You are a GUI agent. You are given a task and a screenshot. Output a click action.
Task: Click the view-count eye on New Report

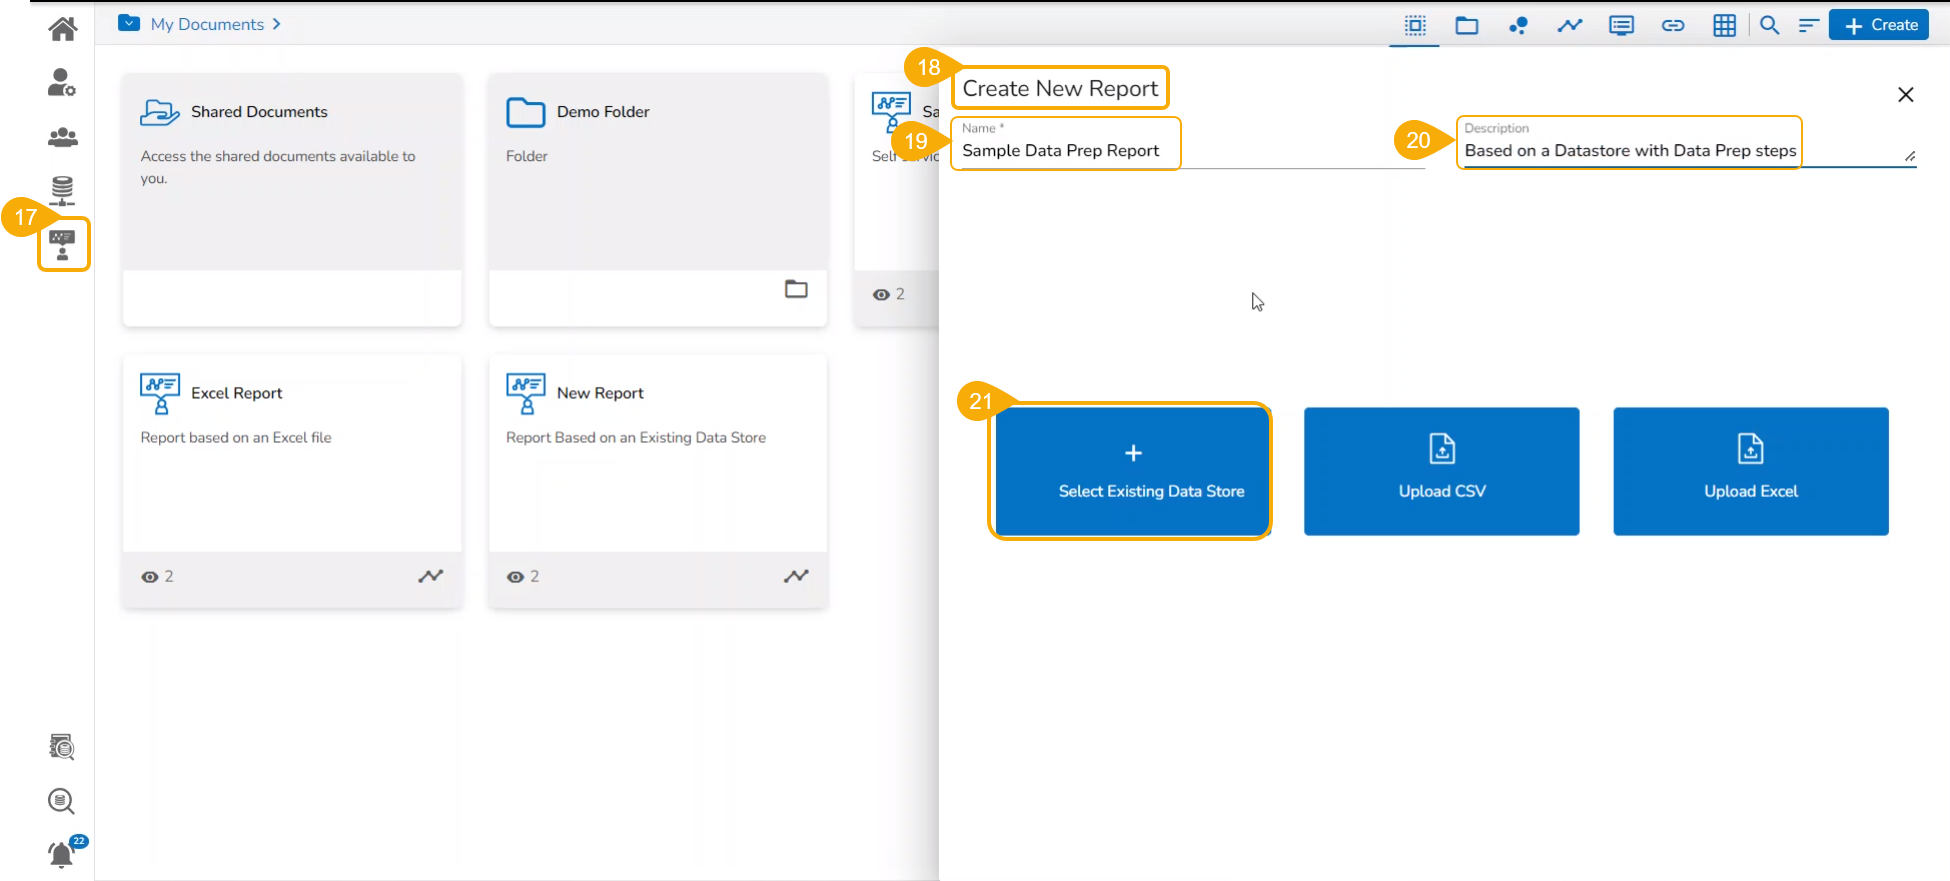(516, 577)
